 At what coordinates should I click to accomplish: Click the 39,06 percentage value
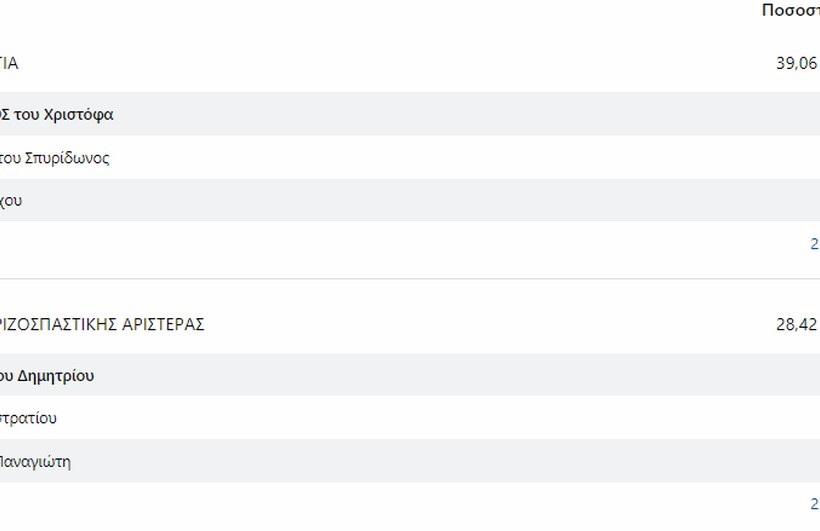click(x=796, y=64)
